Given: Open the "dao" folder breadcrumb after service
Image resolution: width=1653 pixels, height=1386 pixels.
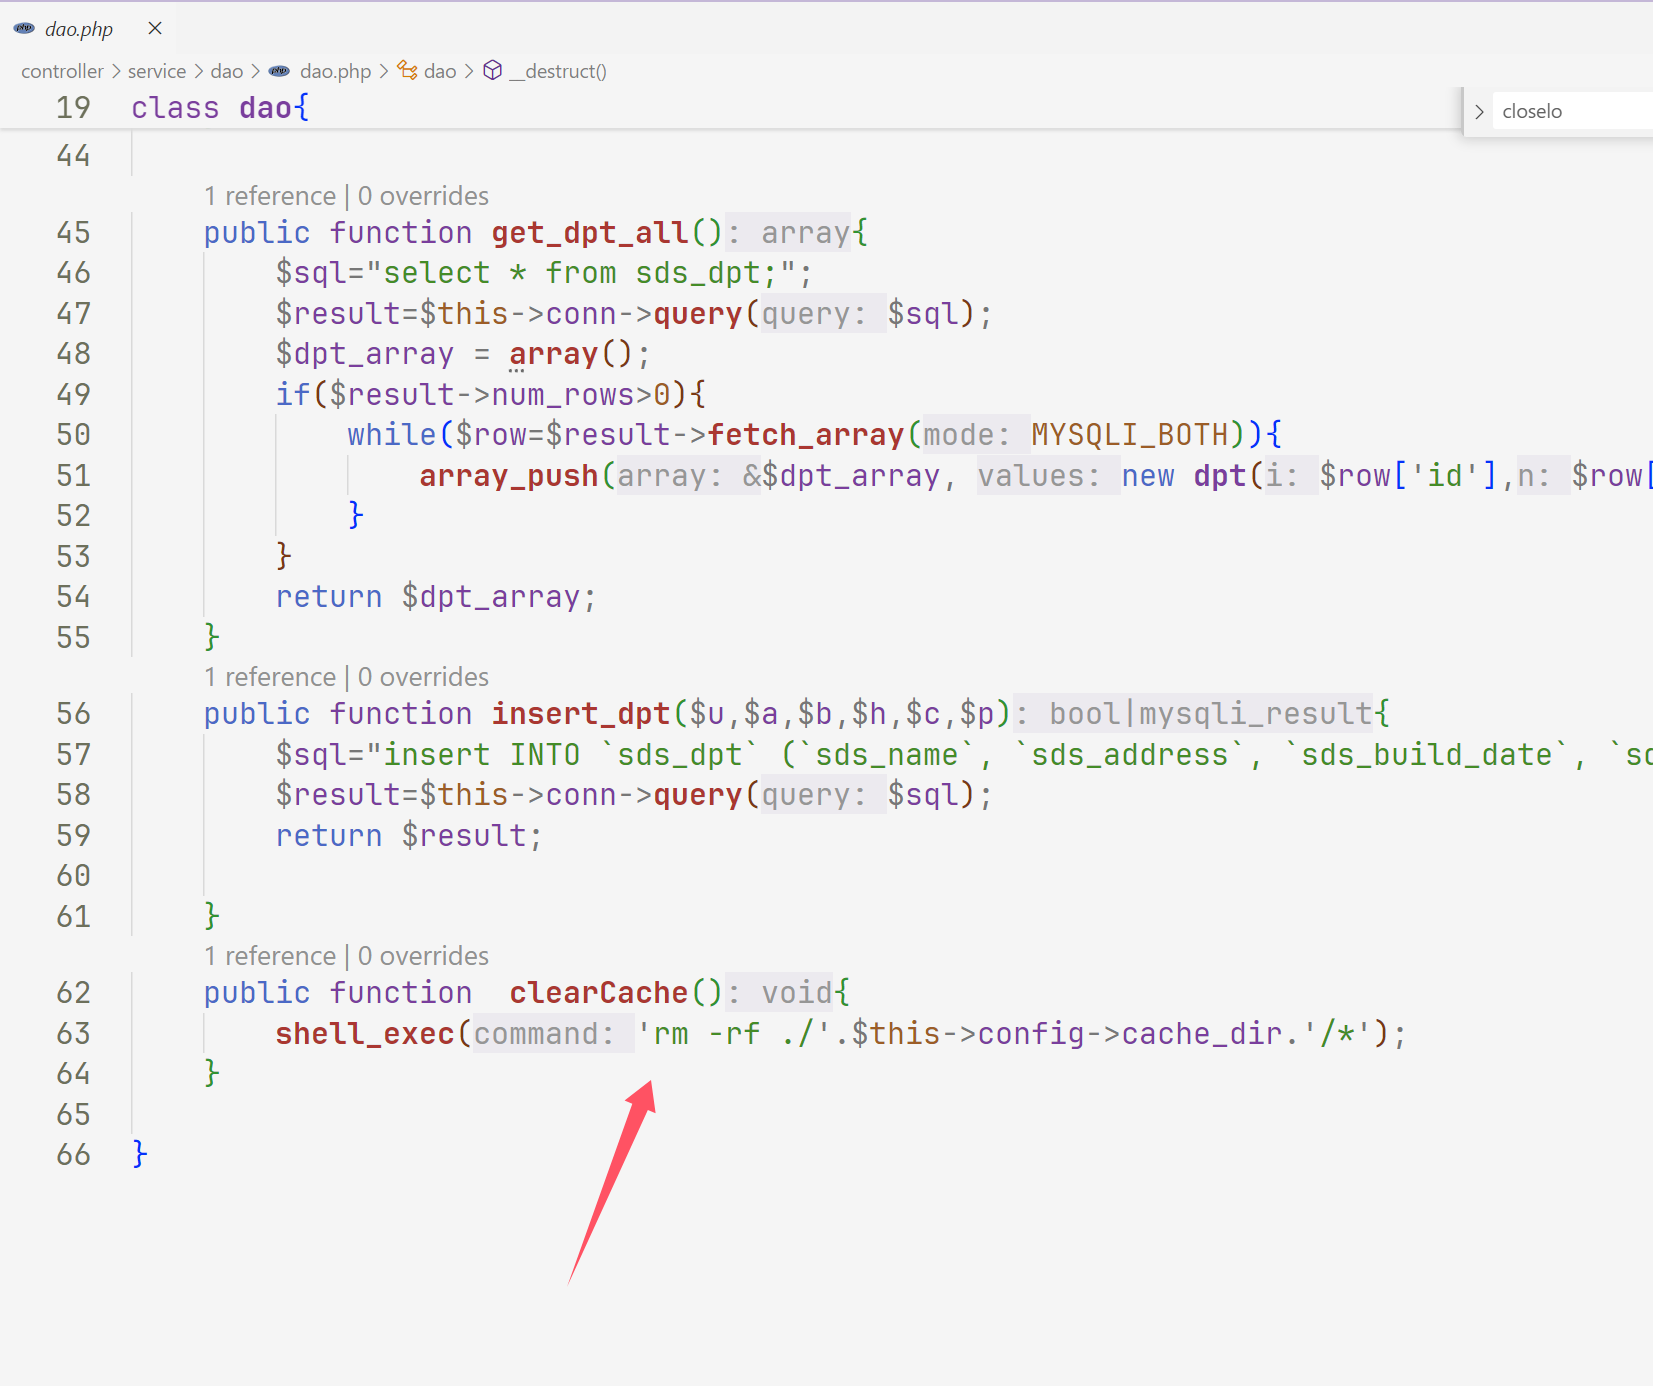Looking at the screenshot, I should 227,71.
